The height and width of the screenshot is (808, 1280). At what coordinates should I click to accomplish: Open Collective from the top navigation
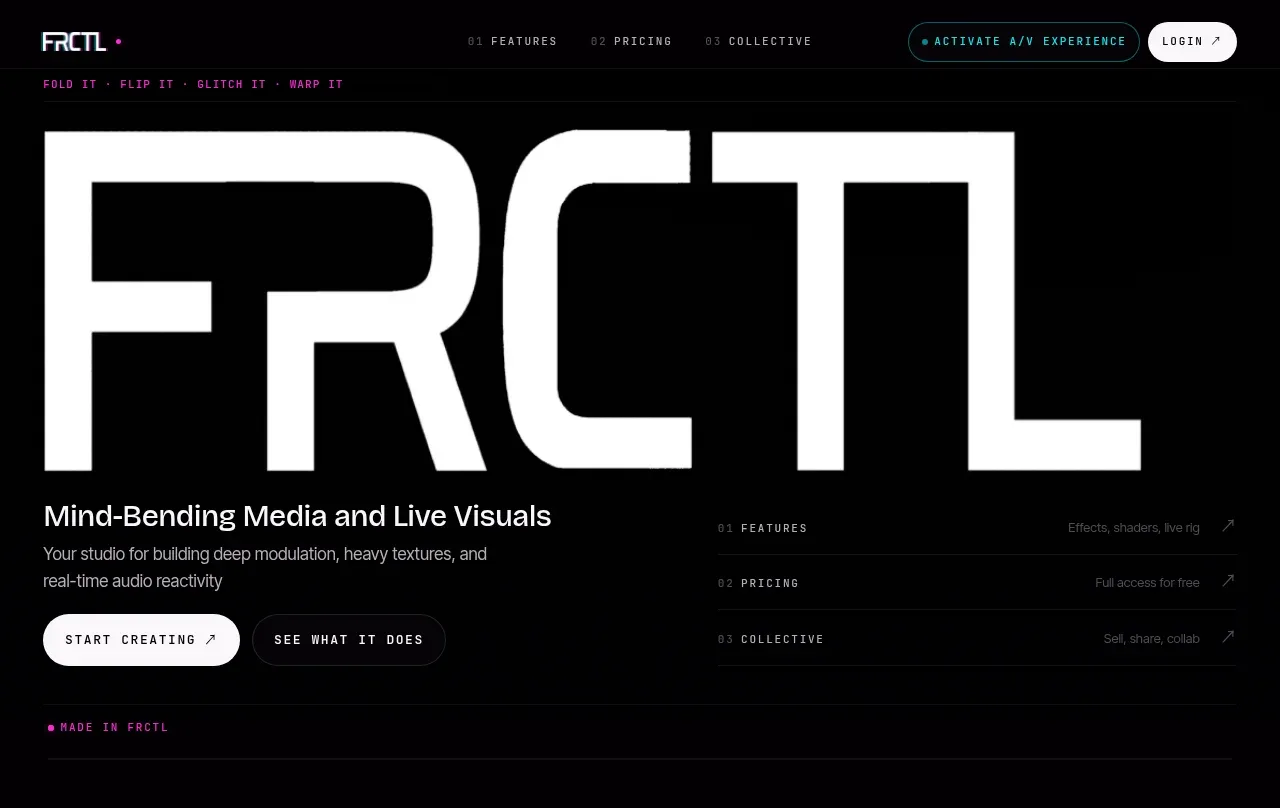pos(758,42)
